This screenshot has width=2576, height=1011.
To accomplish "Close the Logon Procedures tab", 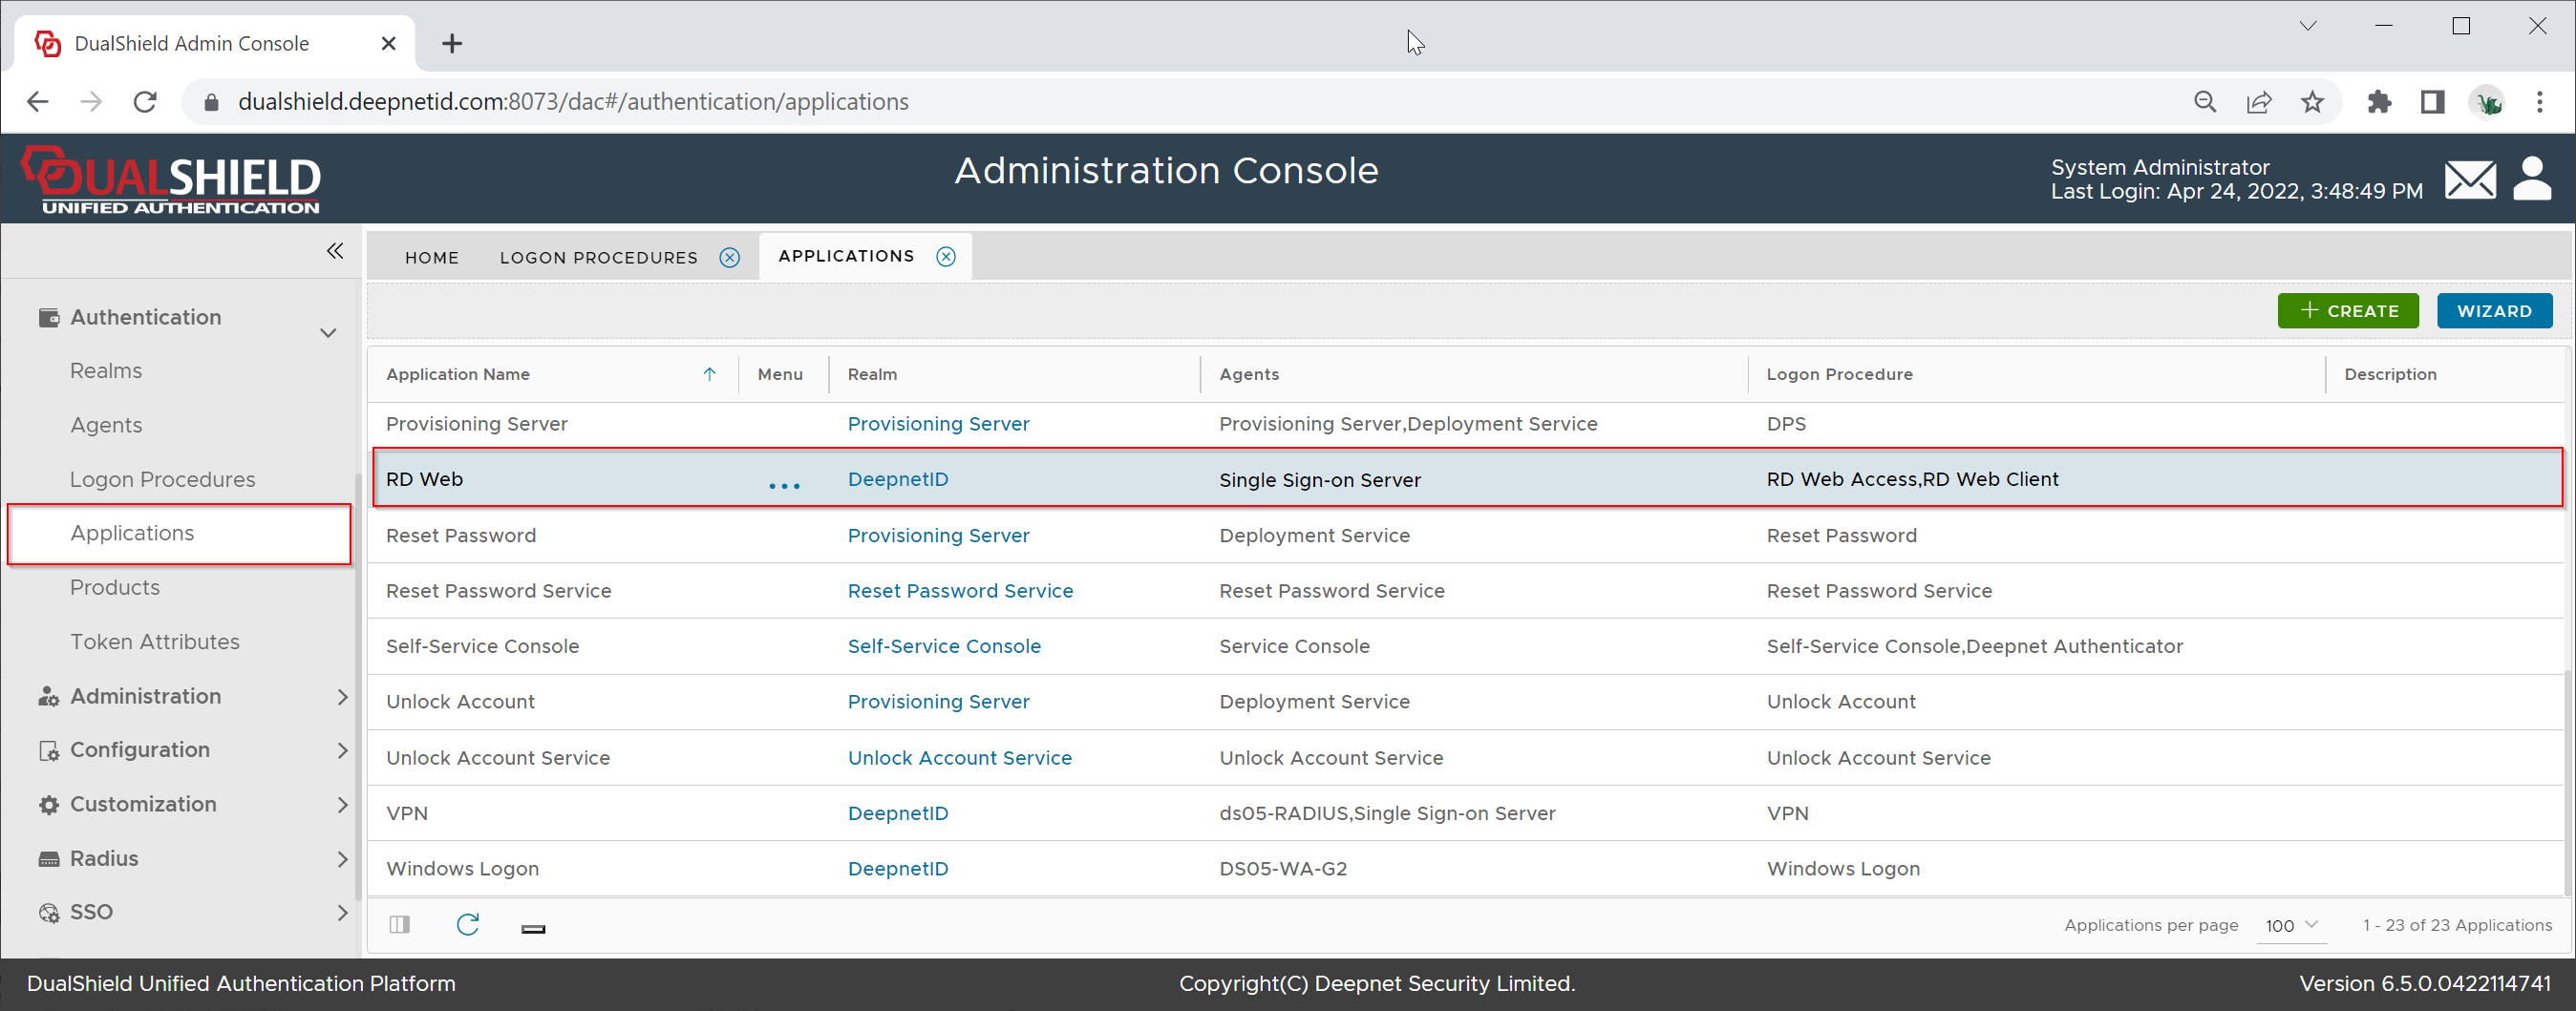I will [x=730, y=258].
